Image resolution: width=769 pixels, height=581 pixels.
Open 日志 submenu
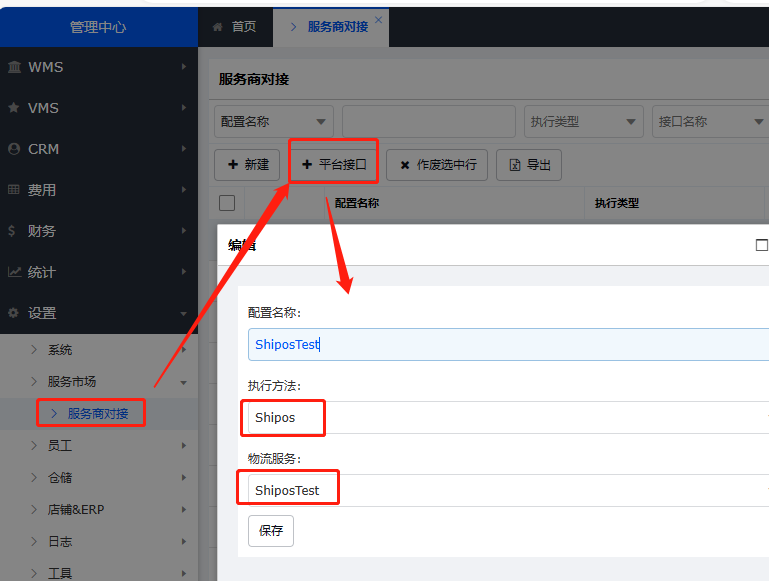point(99,541)
